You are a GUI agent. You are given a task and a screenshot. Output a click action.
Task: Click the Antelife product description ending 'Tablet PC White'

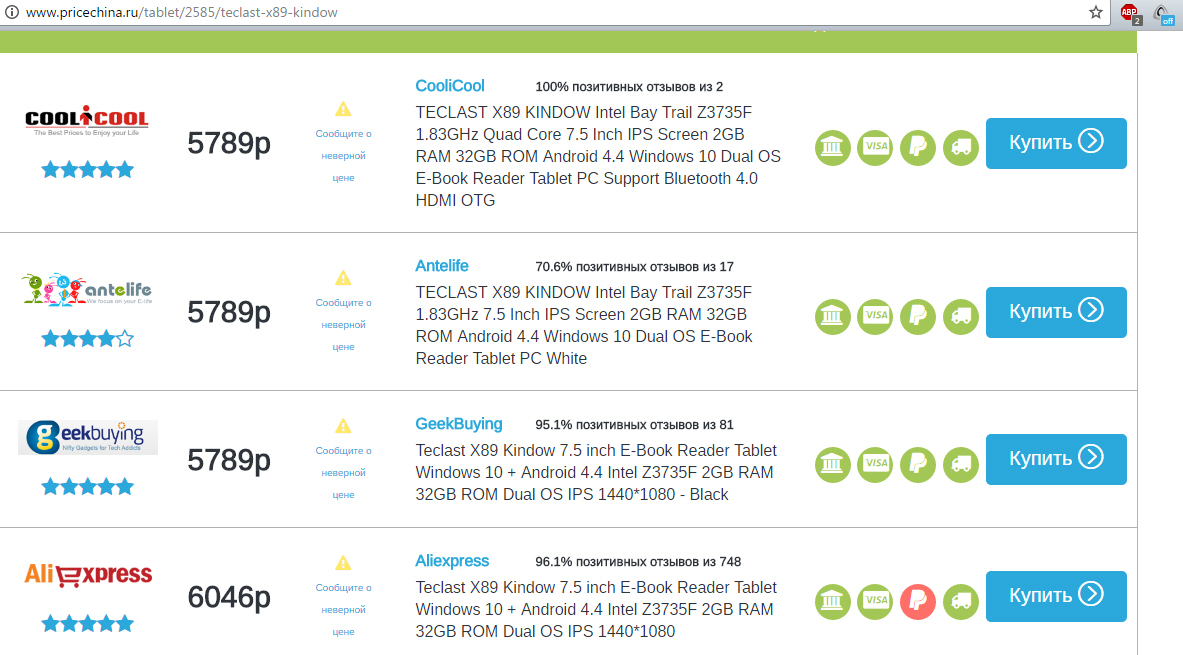584,325
